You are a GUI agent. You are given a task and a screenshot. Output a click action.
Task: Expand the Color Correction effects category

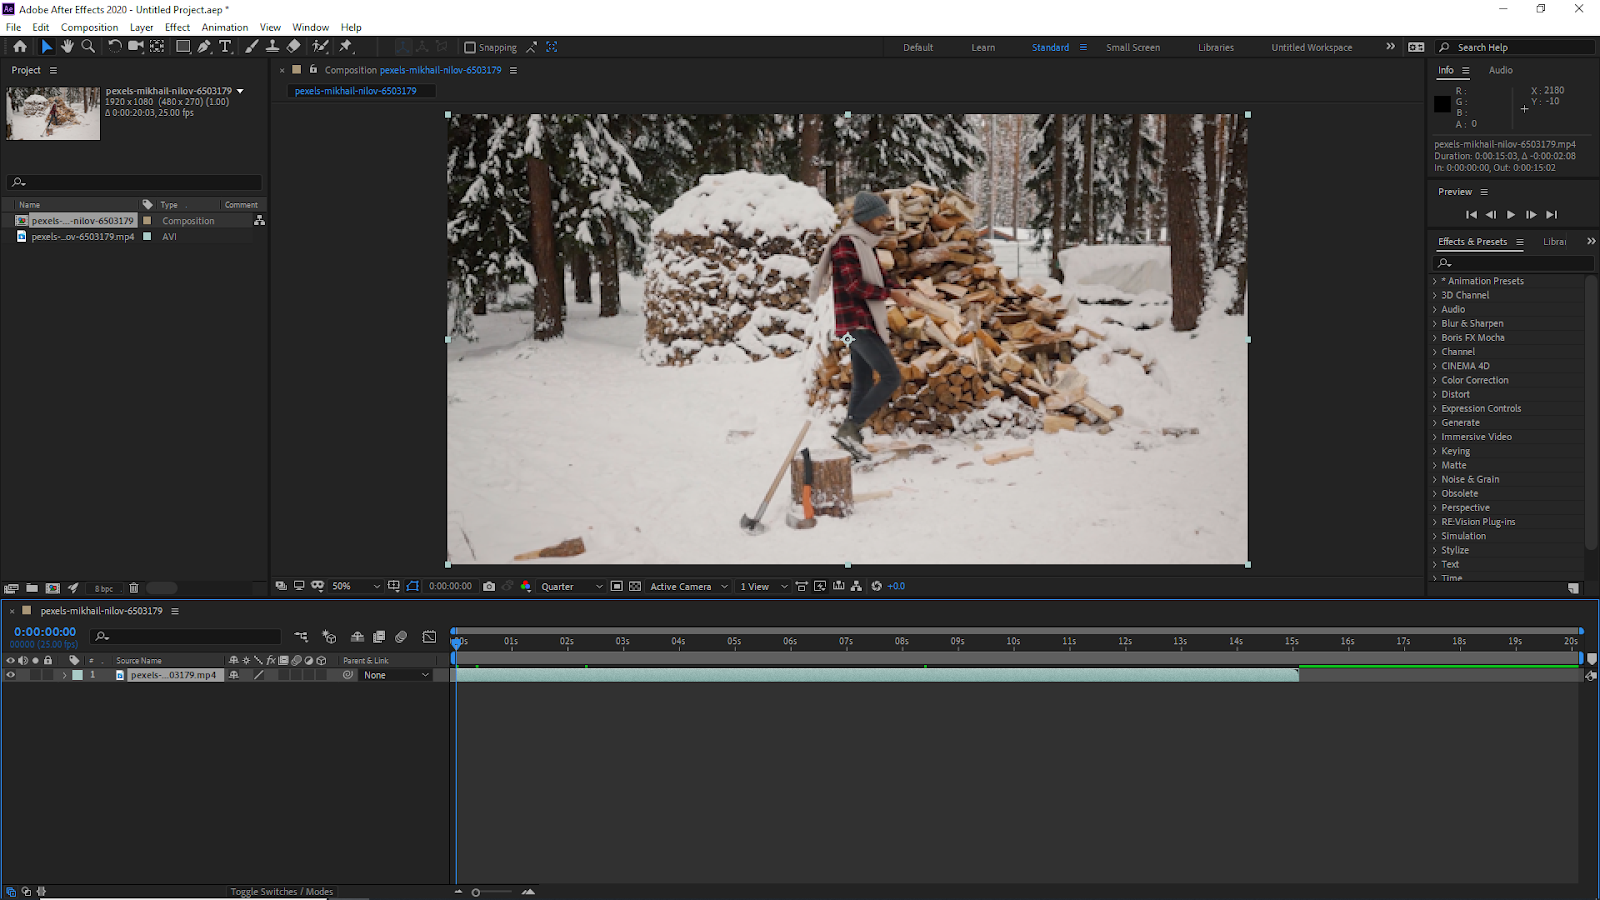click(x=1474, y=380)
